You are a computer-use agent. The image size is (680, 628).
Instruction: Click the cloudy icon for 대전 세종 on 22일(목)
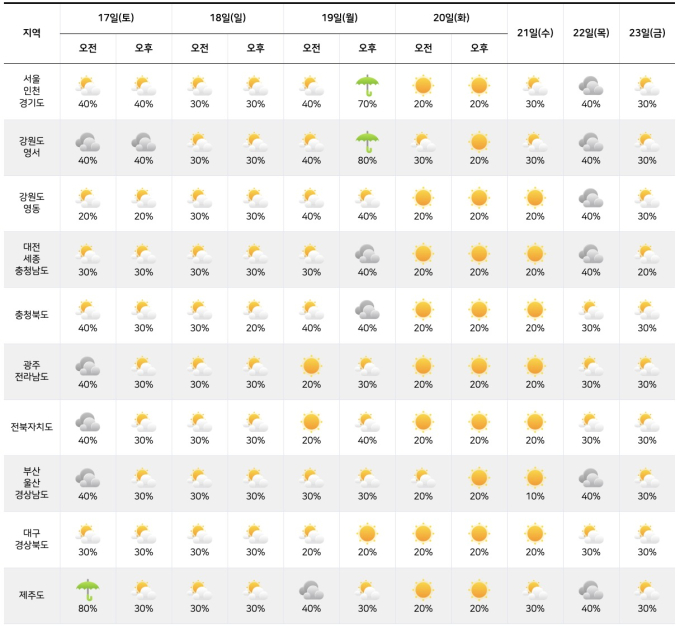591,254
